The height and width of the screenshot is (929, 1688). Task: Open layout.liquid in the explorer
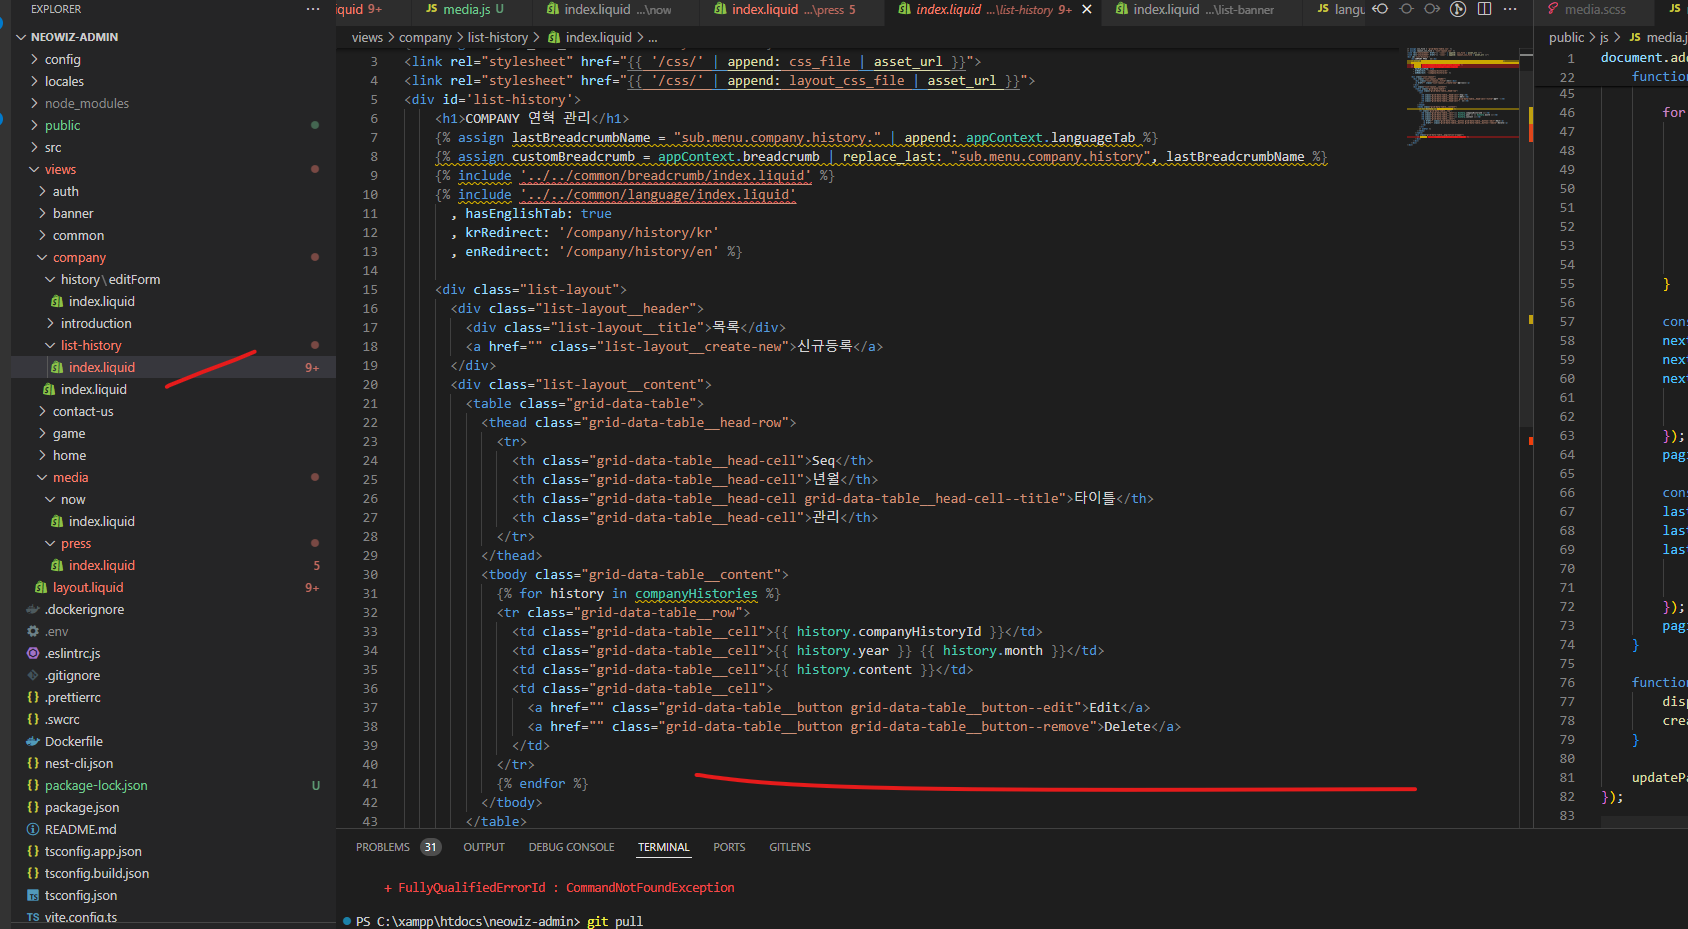click(x=173, y=587)
